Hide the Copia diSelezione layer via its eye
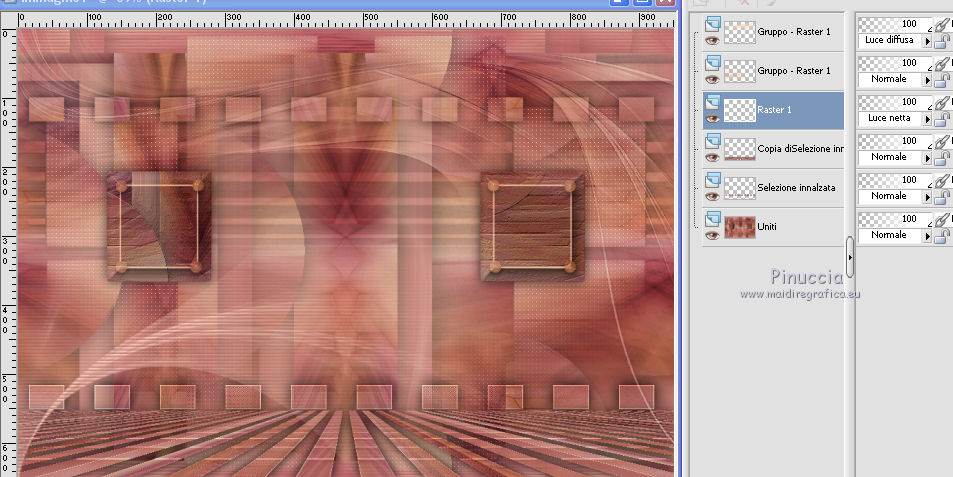953x477 pixels. (x=712, y=157)
